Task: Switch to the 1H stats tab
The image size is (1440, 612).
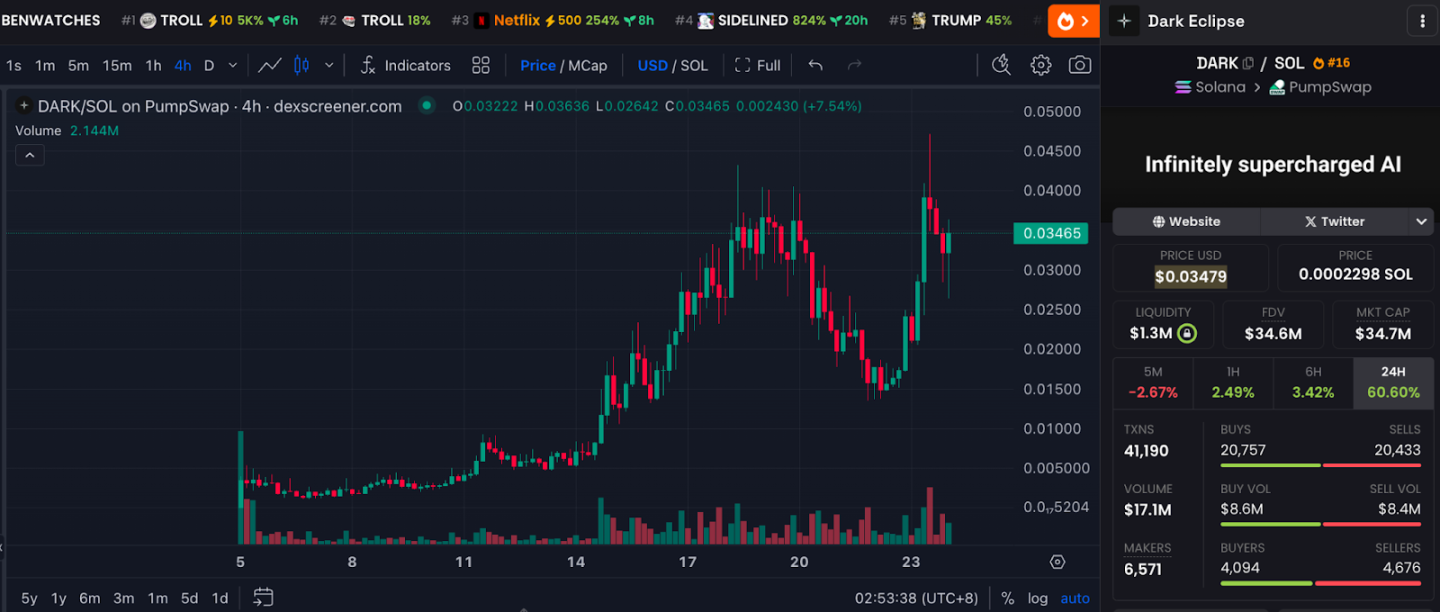Action: point(1233,382)
